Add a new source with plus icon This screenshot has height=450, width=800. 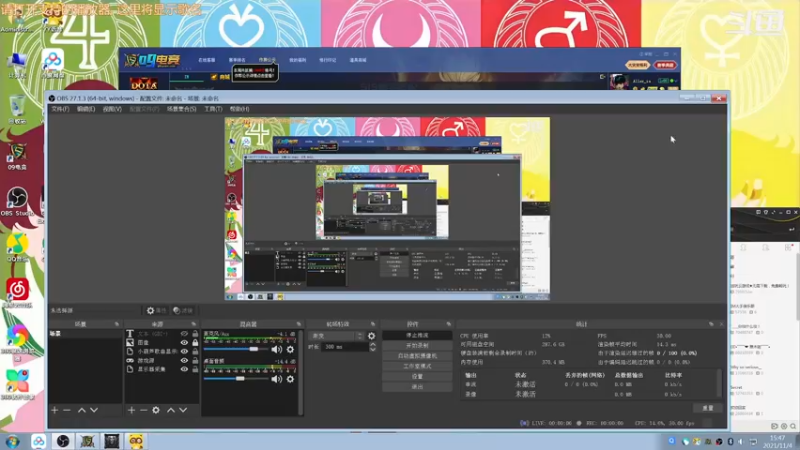coord(131,410)
